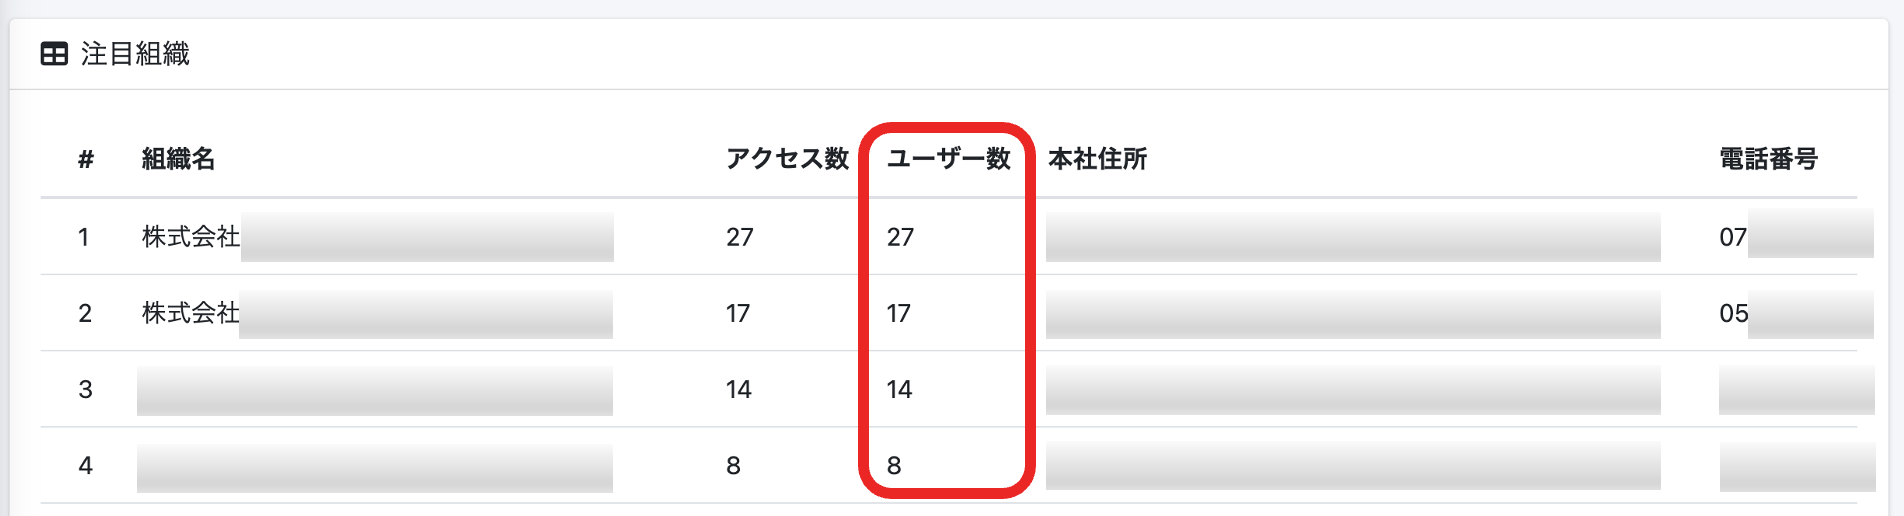Click the 組織名 column header
Image resolution: width=1904 pixels, height=516 pixels.
[x=178, y=159]
